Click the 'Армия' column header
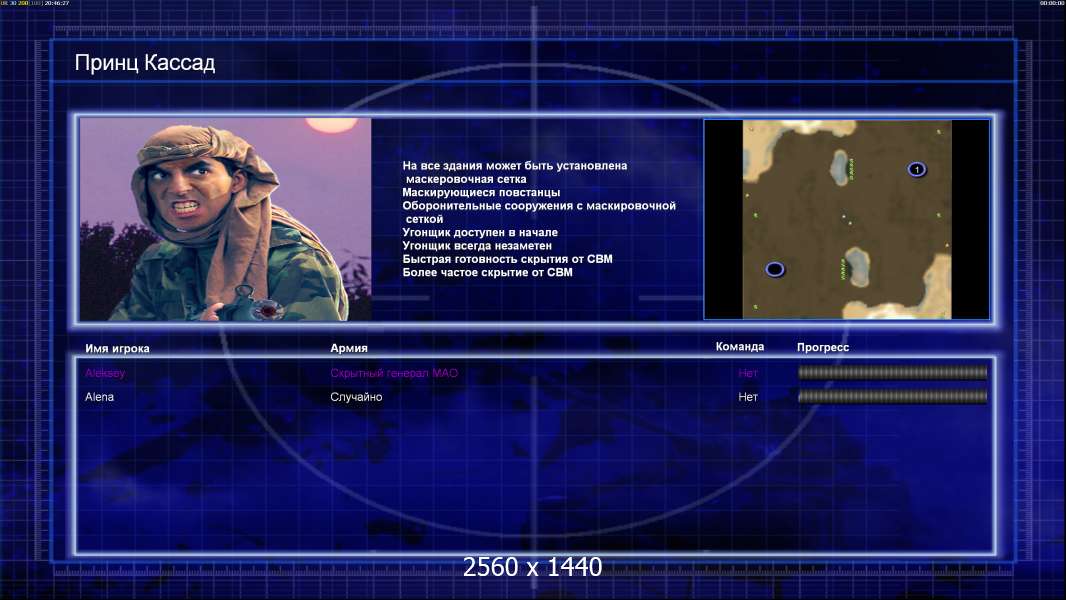The height and width of the screenshot is (600, 1066). pos(349,348)
